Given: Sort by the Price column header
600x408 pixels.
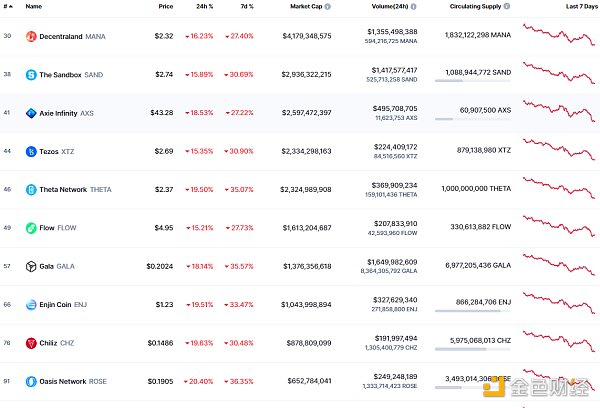Looking at the screenshot, I should point(165,6).
